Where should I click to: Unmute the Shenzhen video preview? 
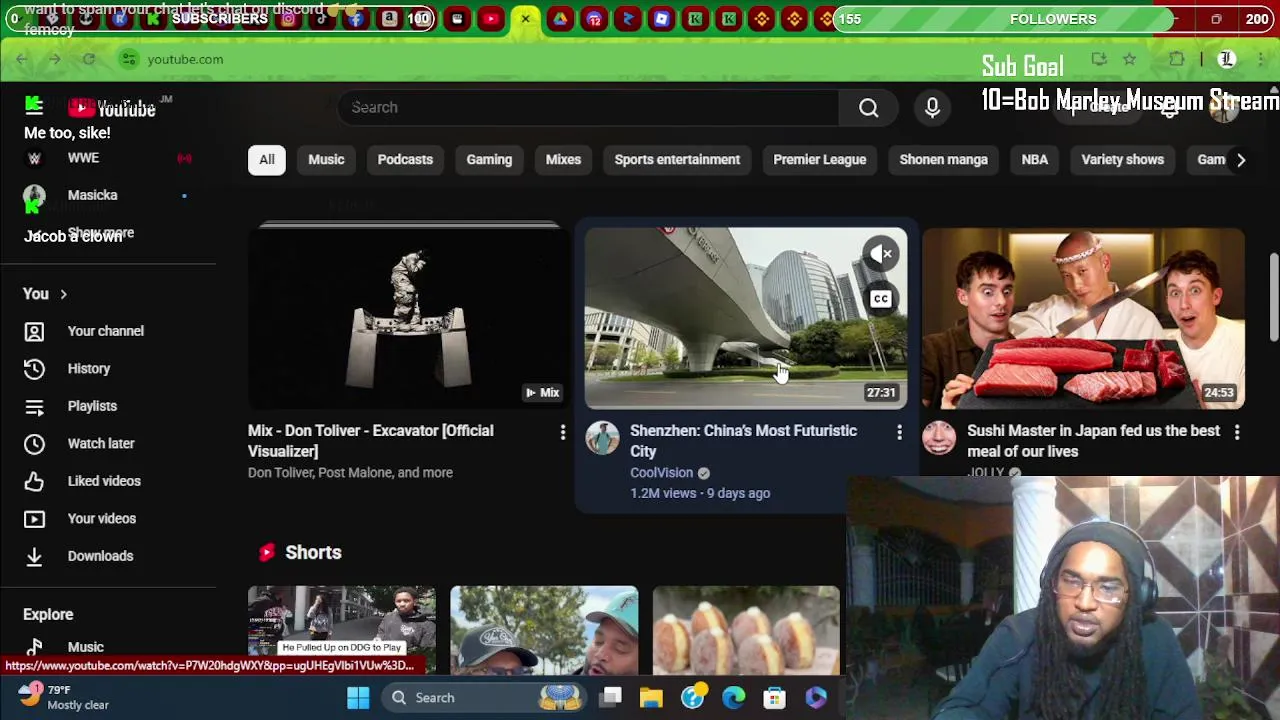[x=880, y=254]
